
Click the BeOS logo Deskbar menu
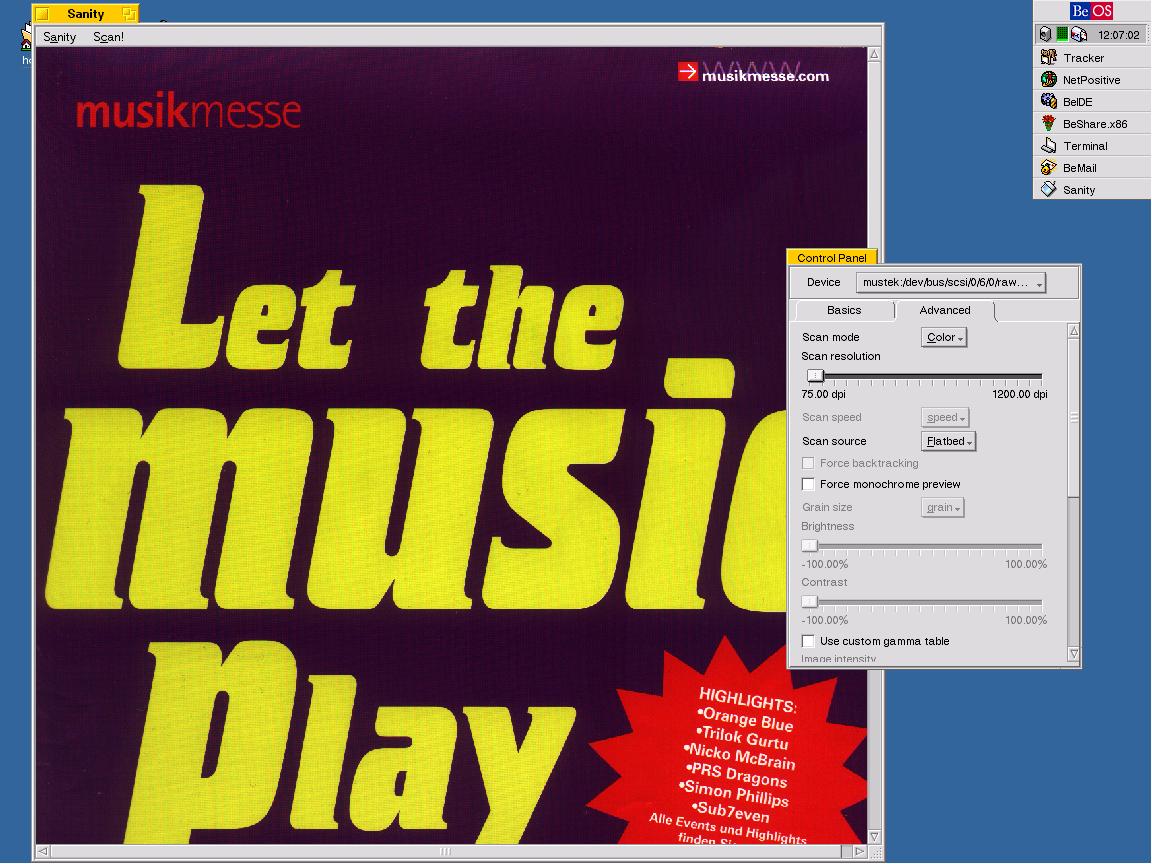[1091, 11]
